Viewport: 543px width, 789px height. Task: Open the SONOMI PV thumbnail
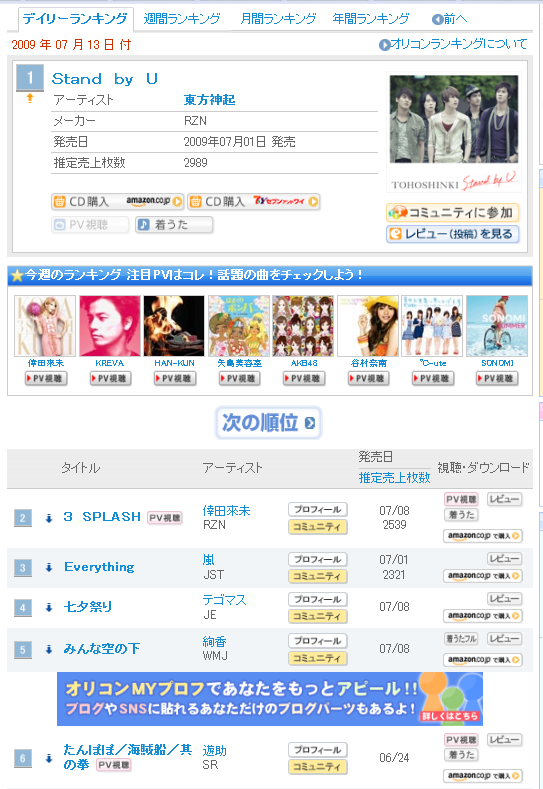click(x=497, y=326)
